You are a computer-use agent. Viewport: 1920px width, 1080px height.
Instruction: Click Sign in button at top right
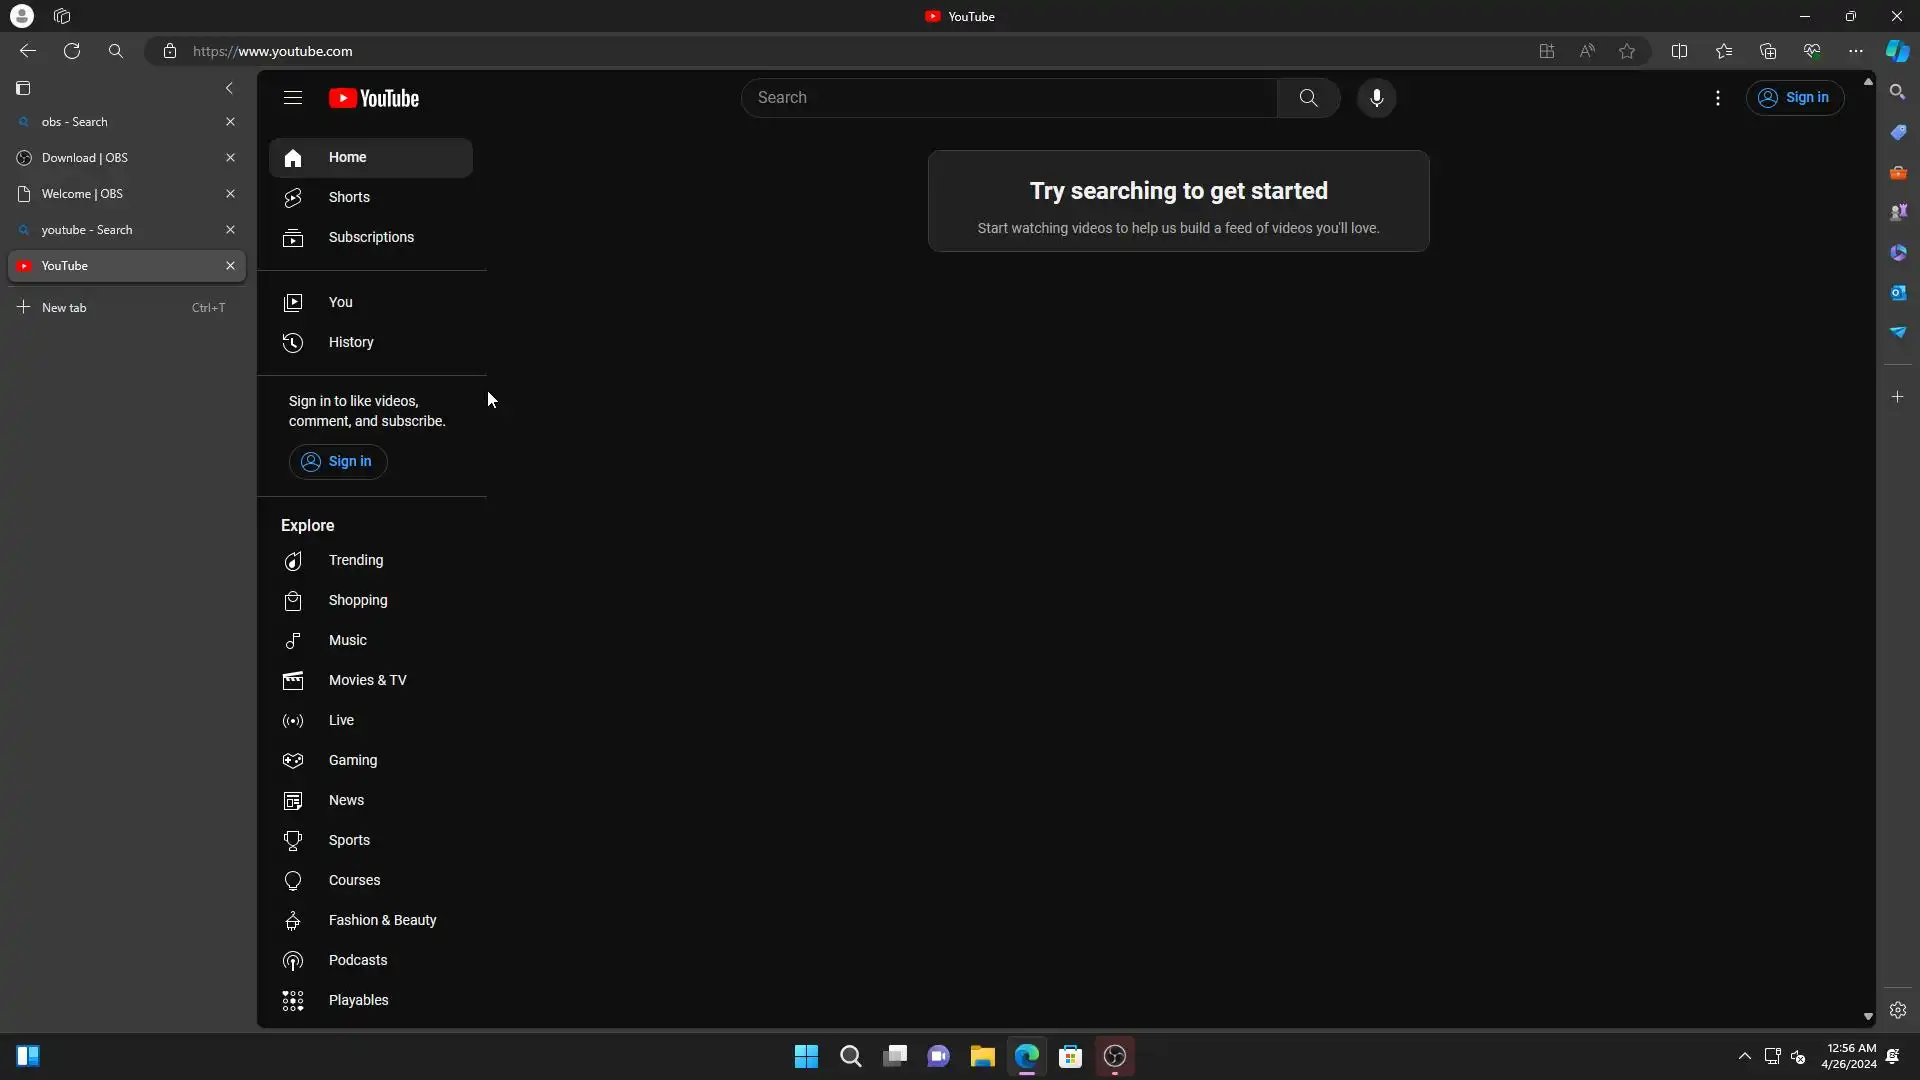coord(1794,98)
